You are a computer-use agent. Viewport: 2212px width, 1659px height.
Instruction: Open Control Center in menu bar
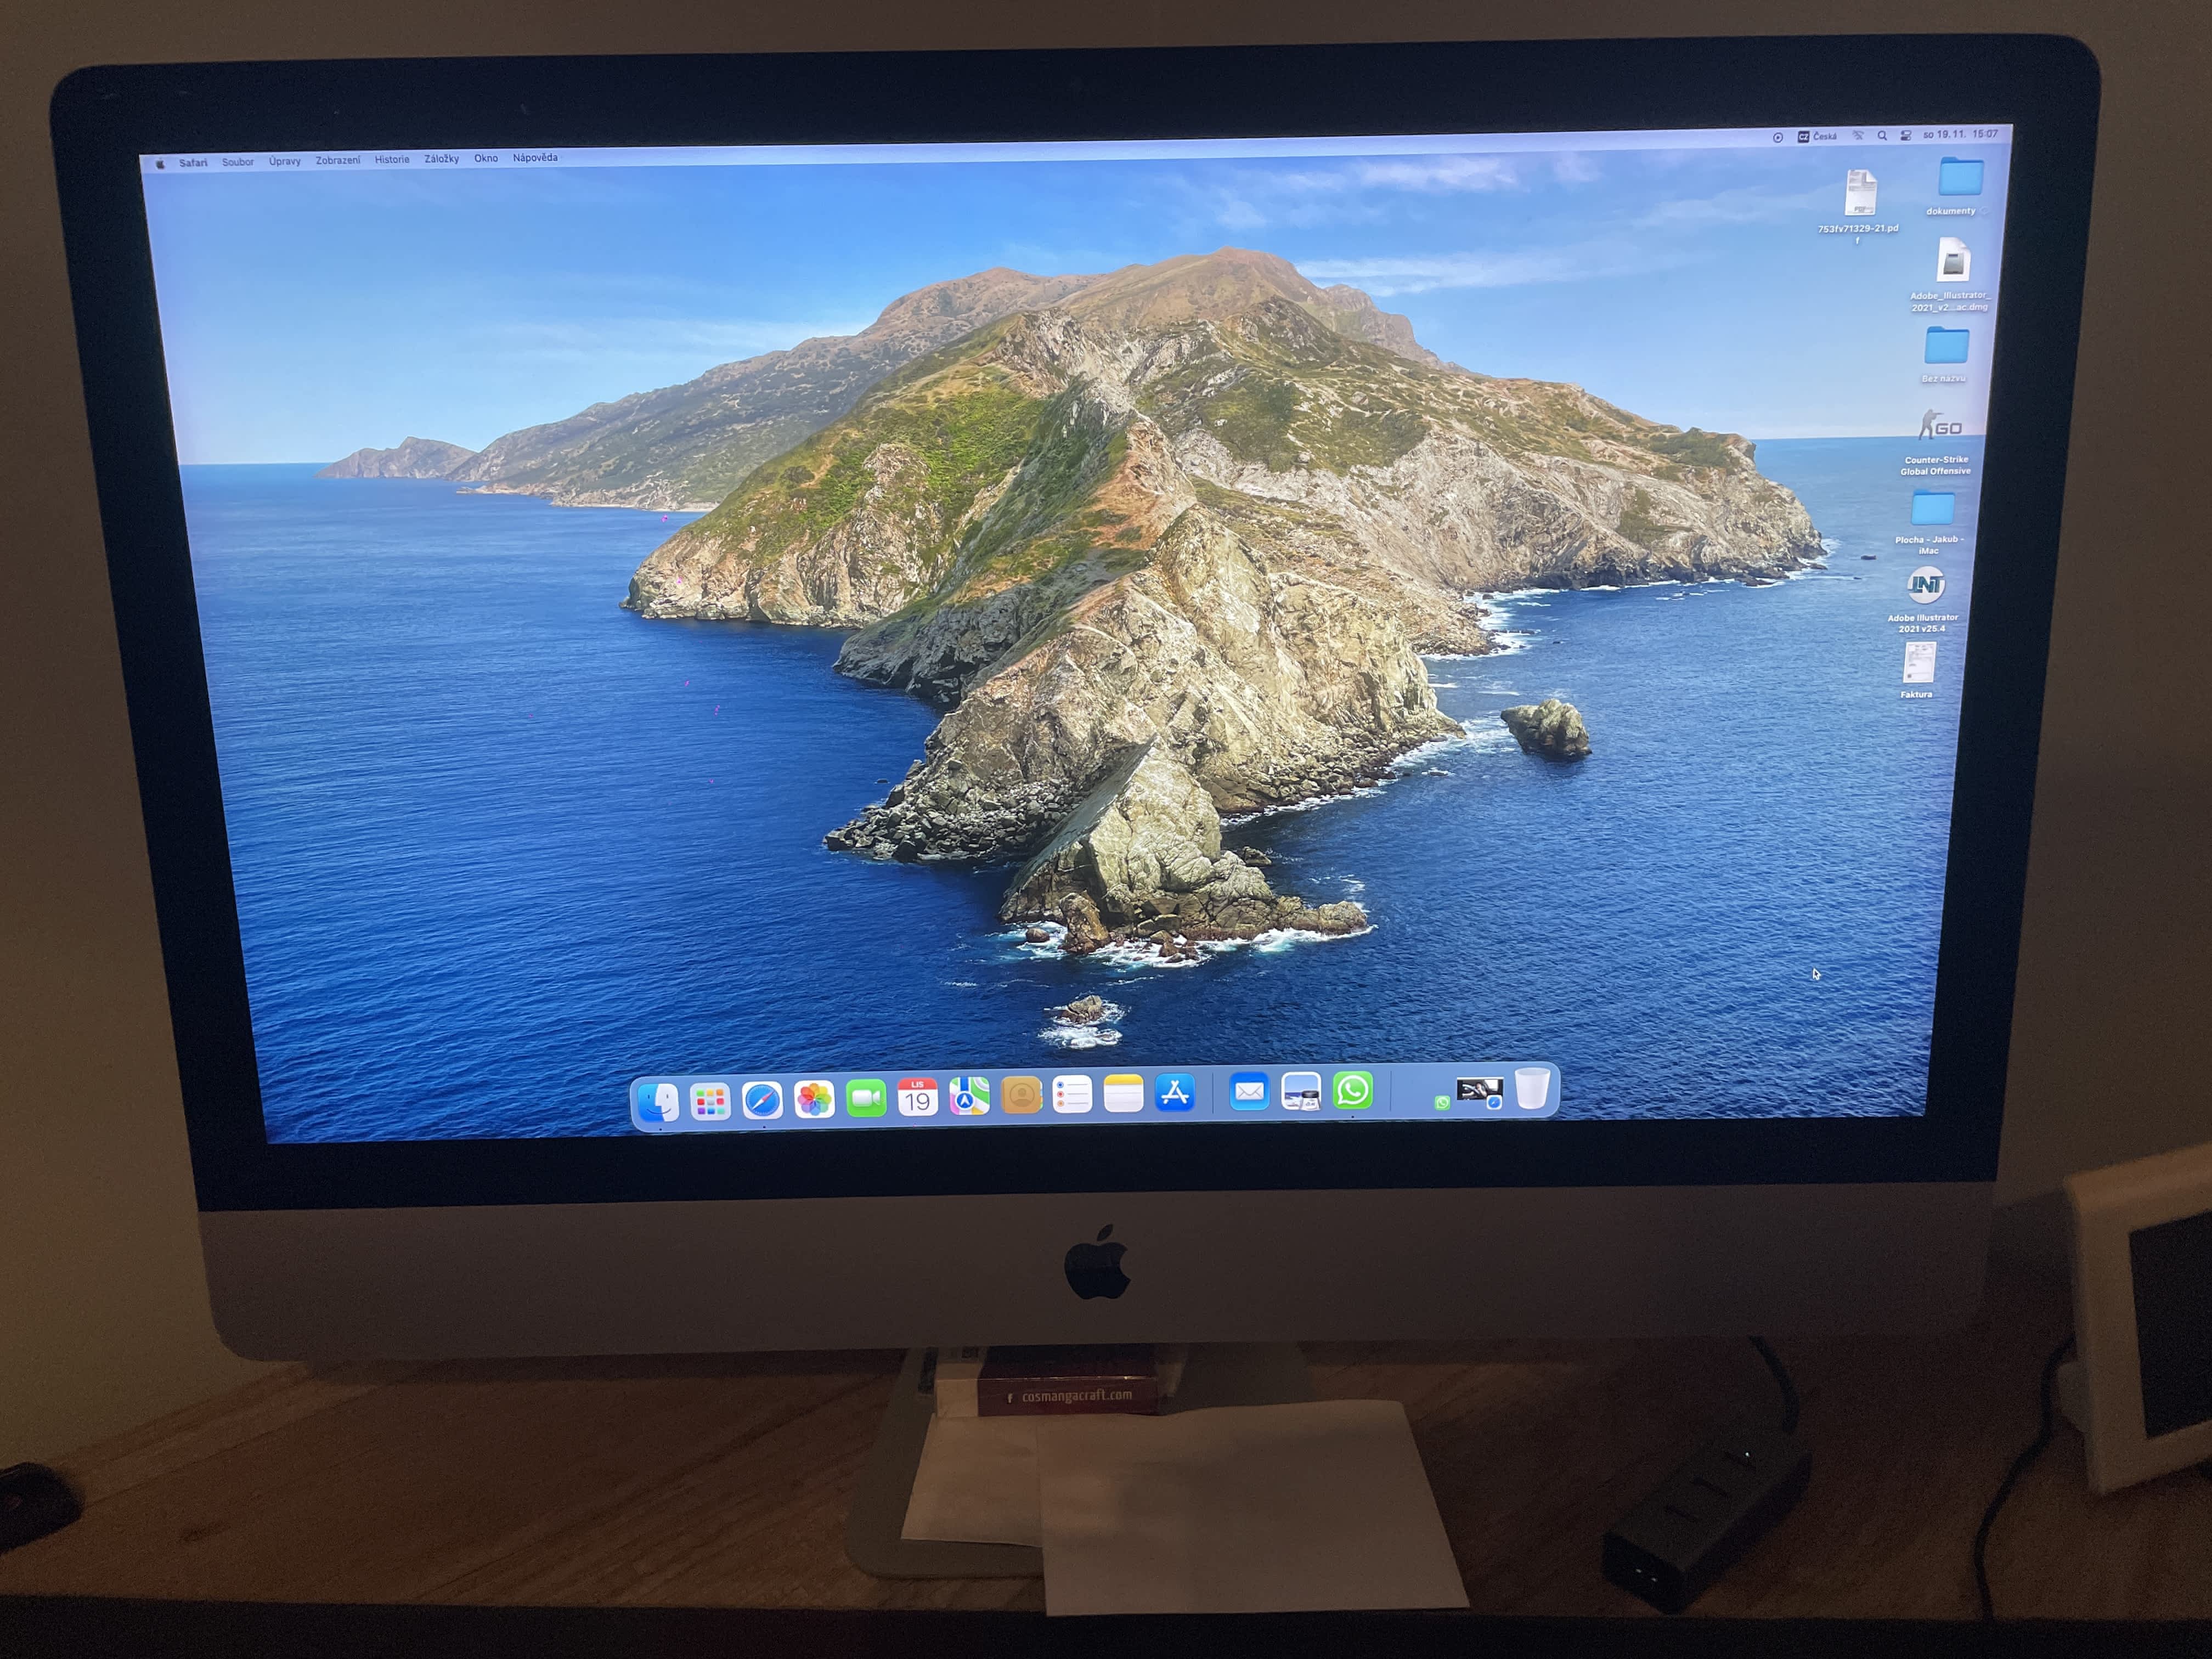click(x=1906, y=136)
